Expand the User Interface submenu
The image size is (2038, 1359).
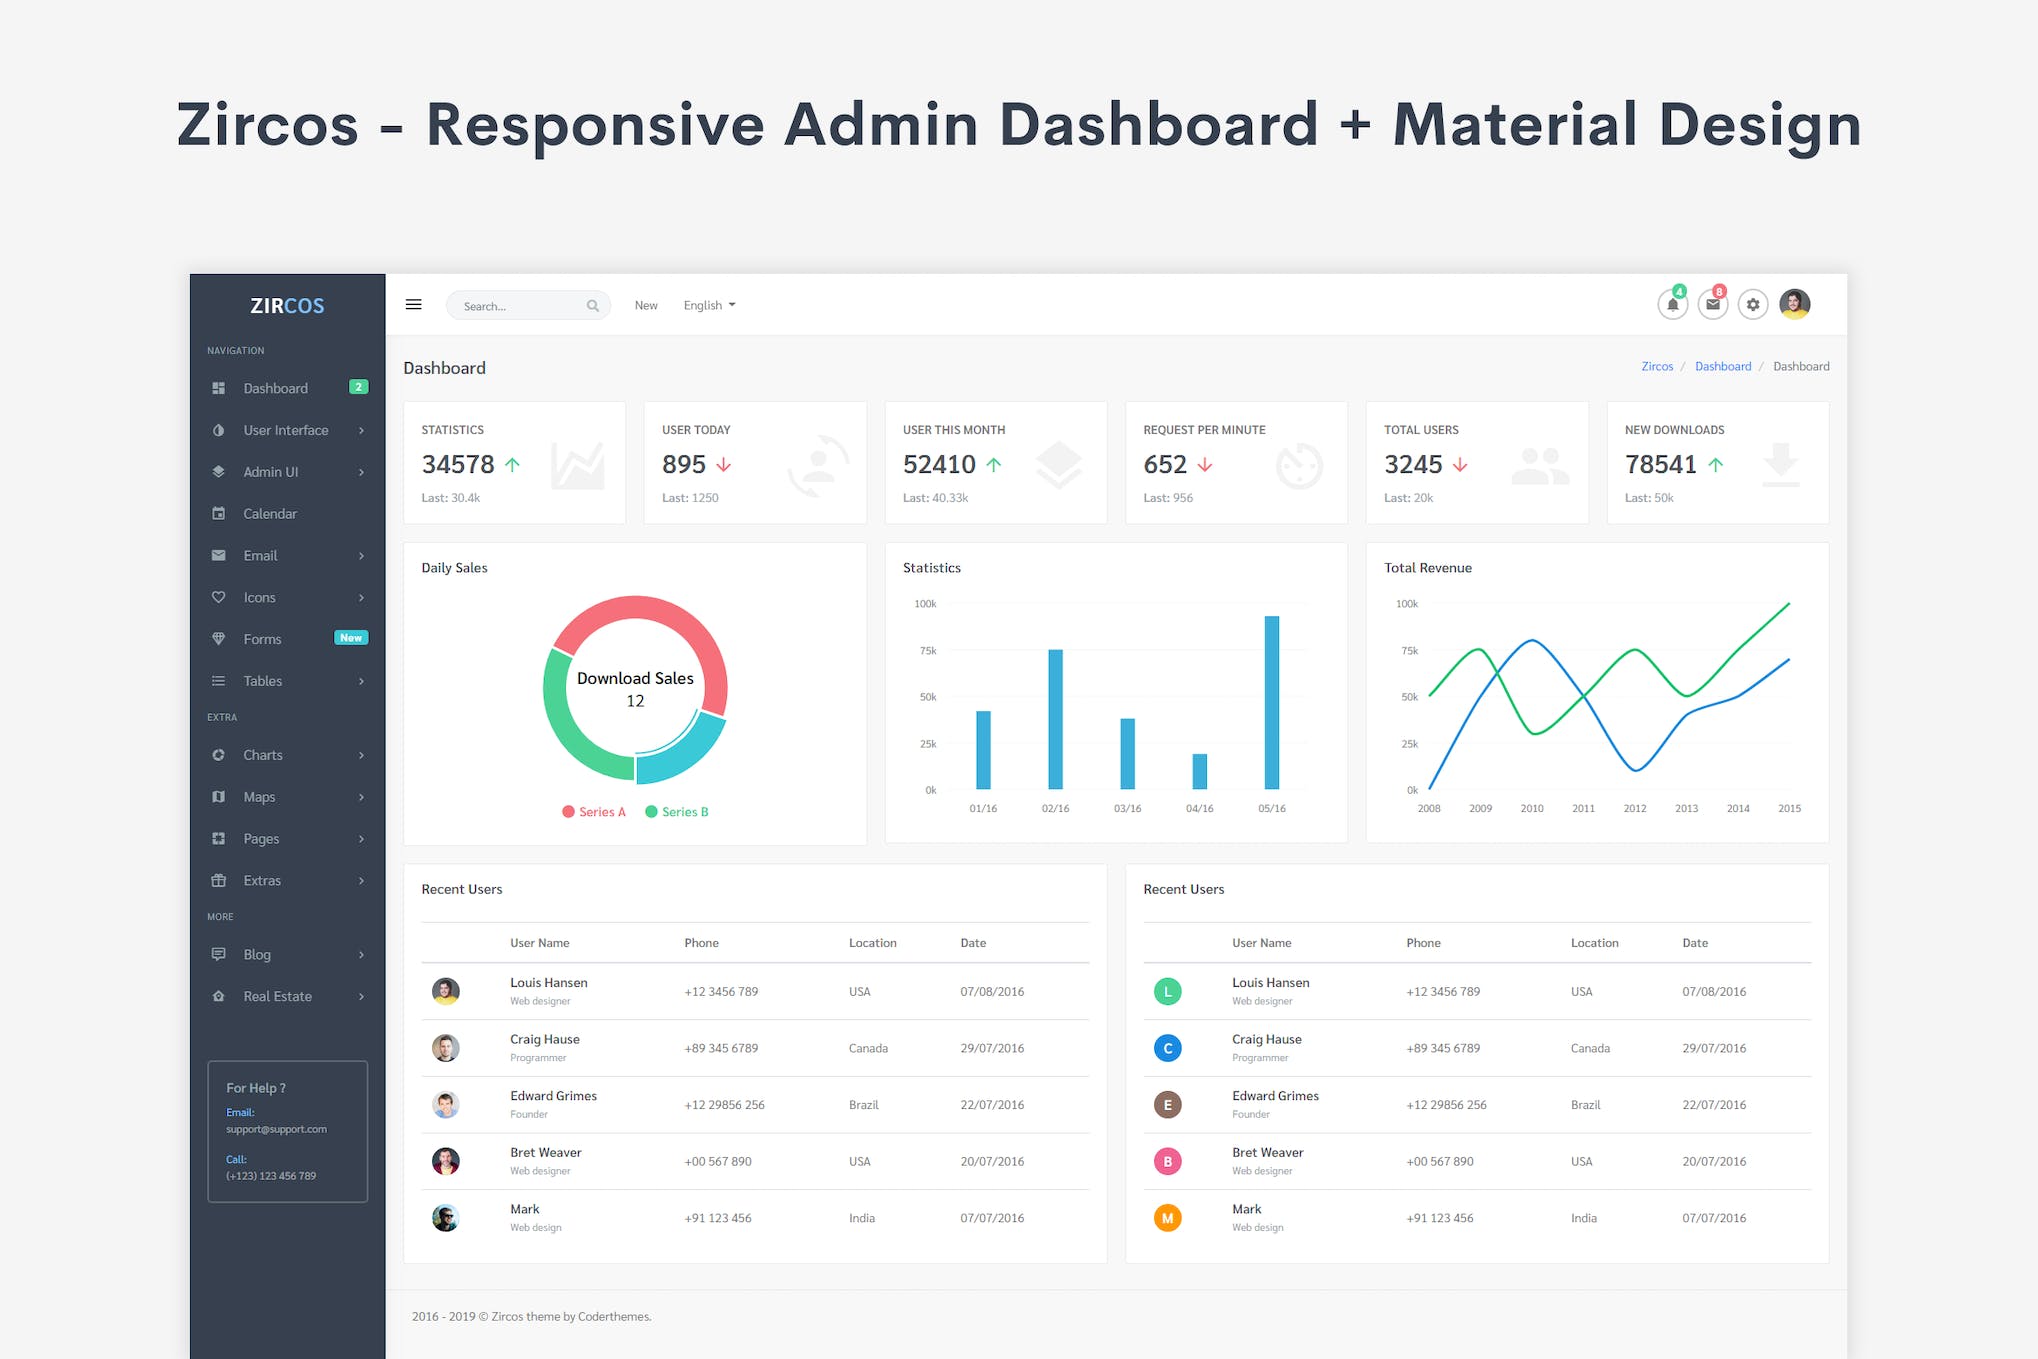tap(287, 430)
